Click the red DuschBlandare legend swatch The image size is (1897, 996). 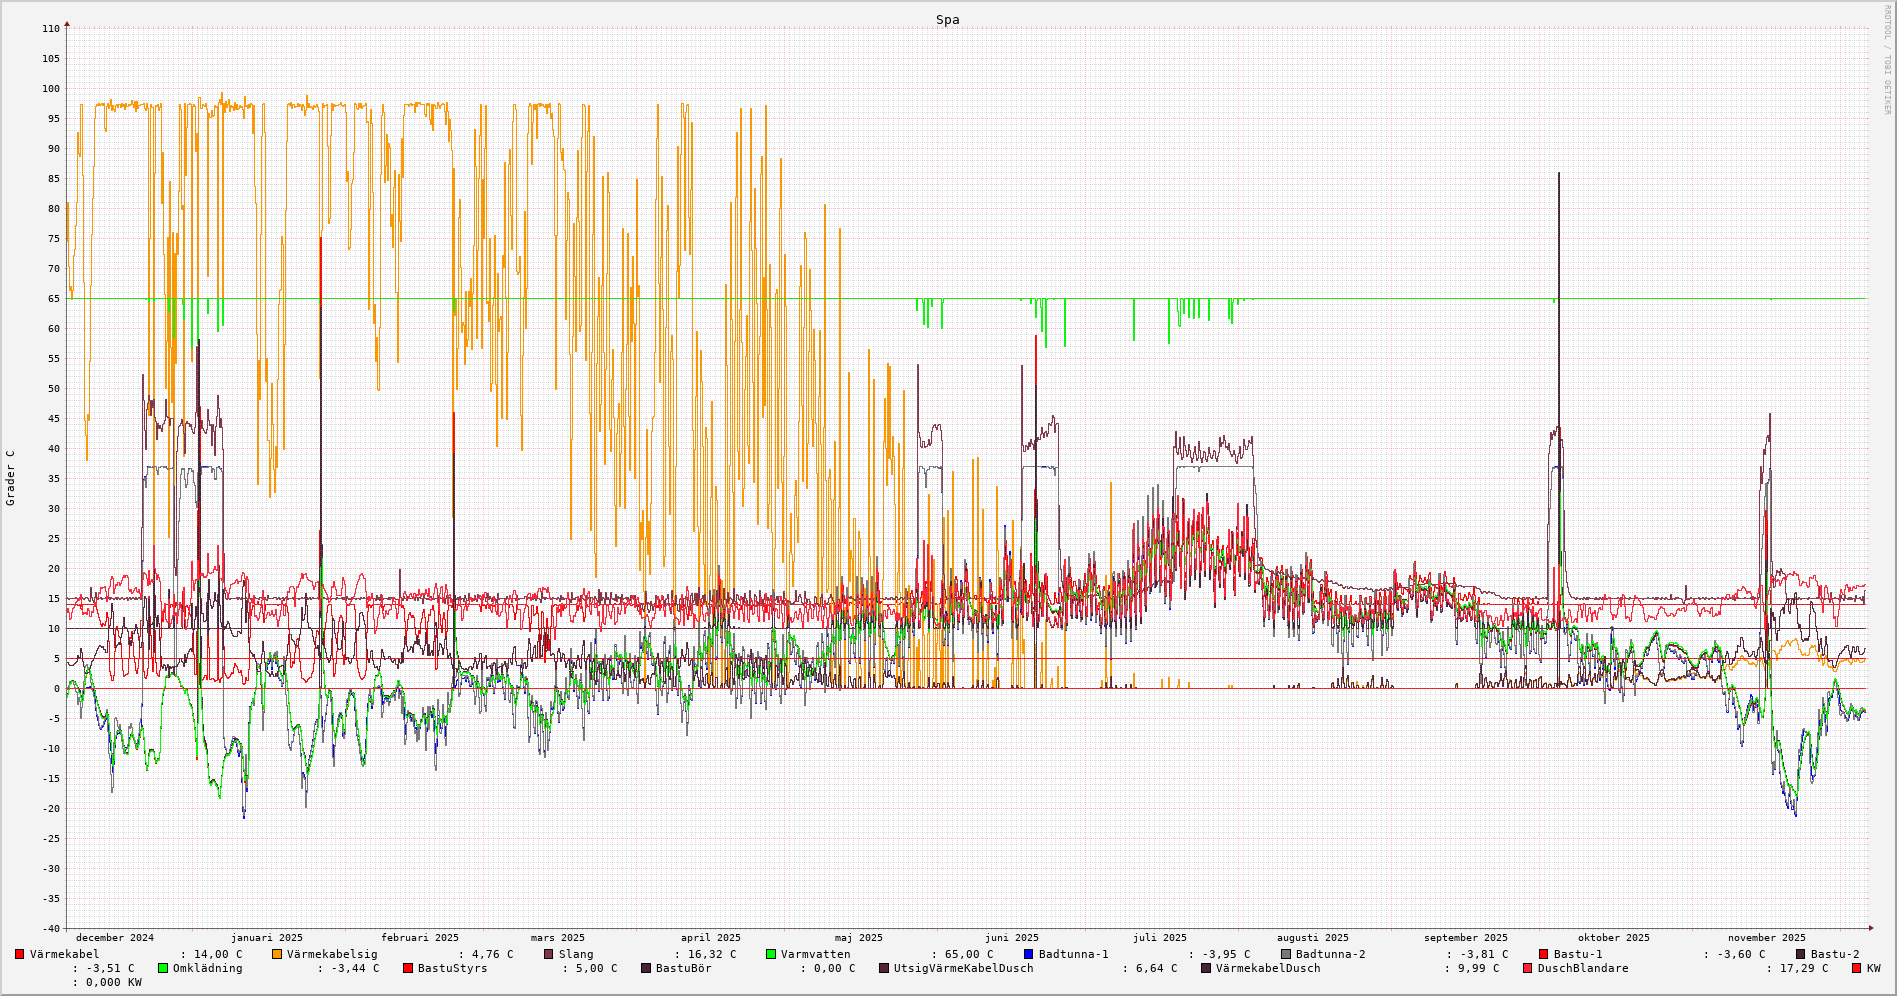tap(1527, 968)
